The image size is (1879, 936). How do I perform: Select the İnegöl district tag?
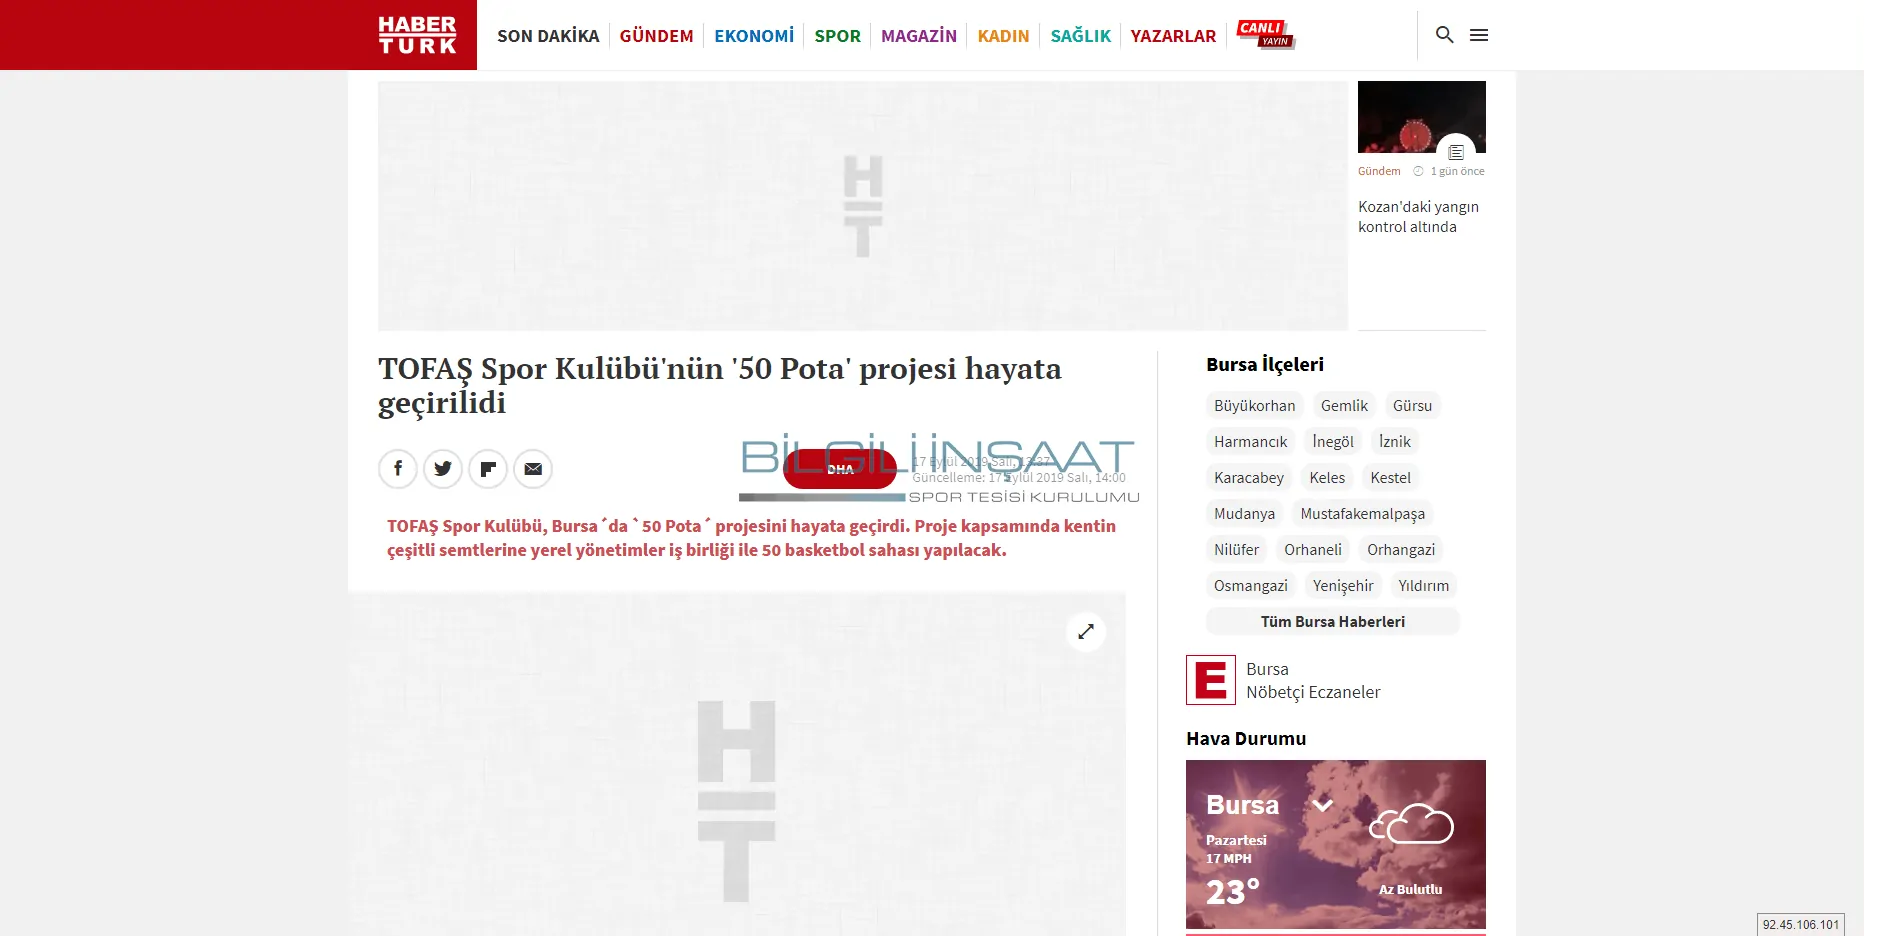click(1333, 442)
